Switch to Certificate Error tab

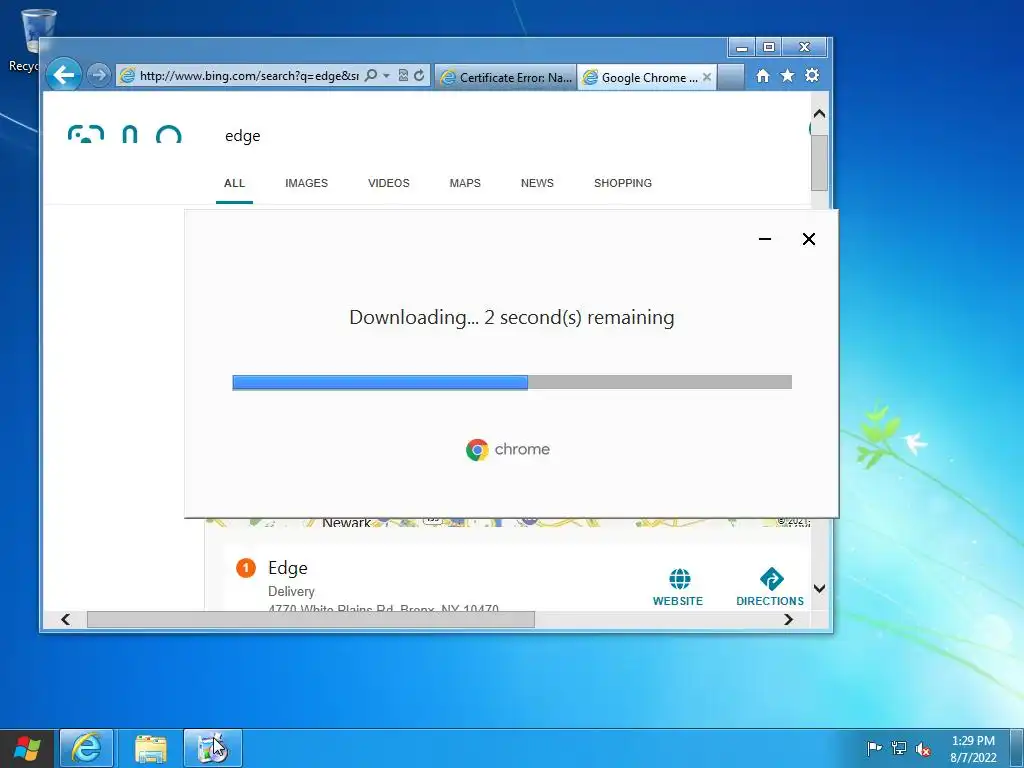[x=505, y=77]
